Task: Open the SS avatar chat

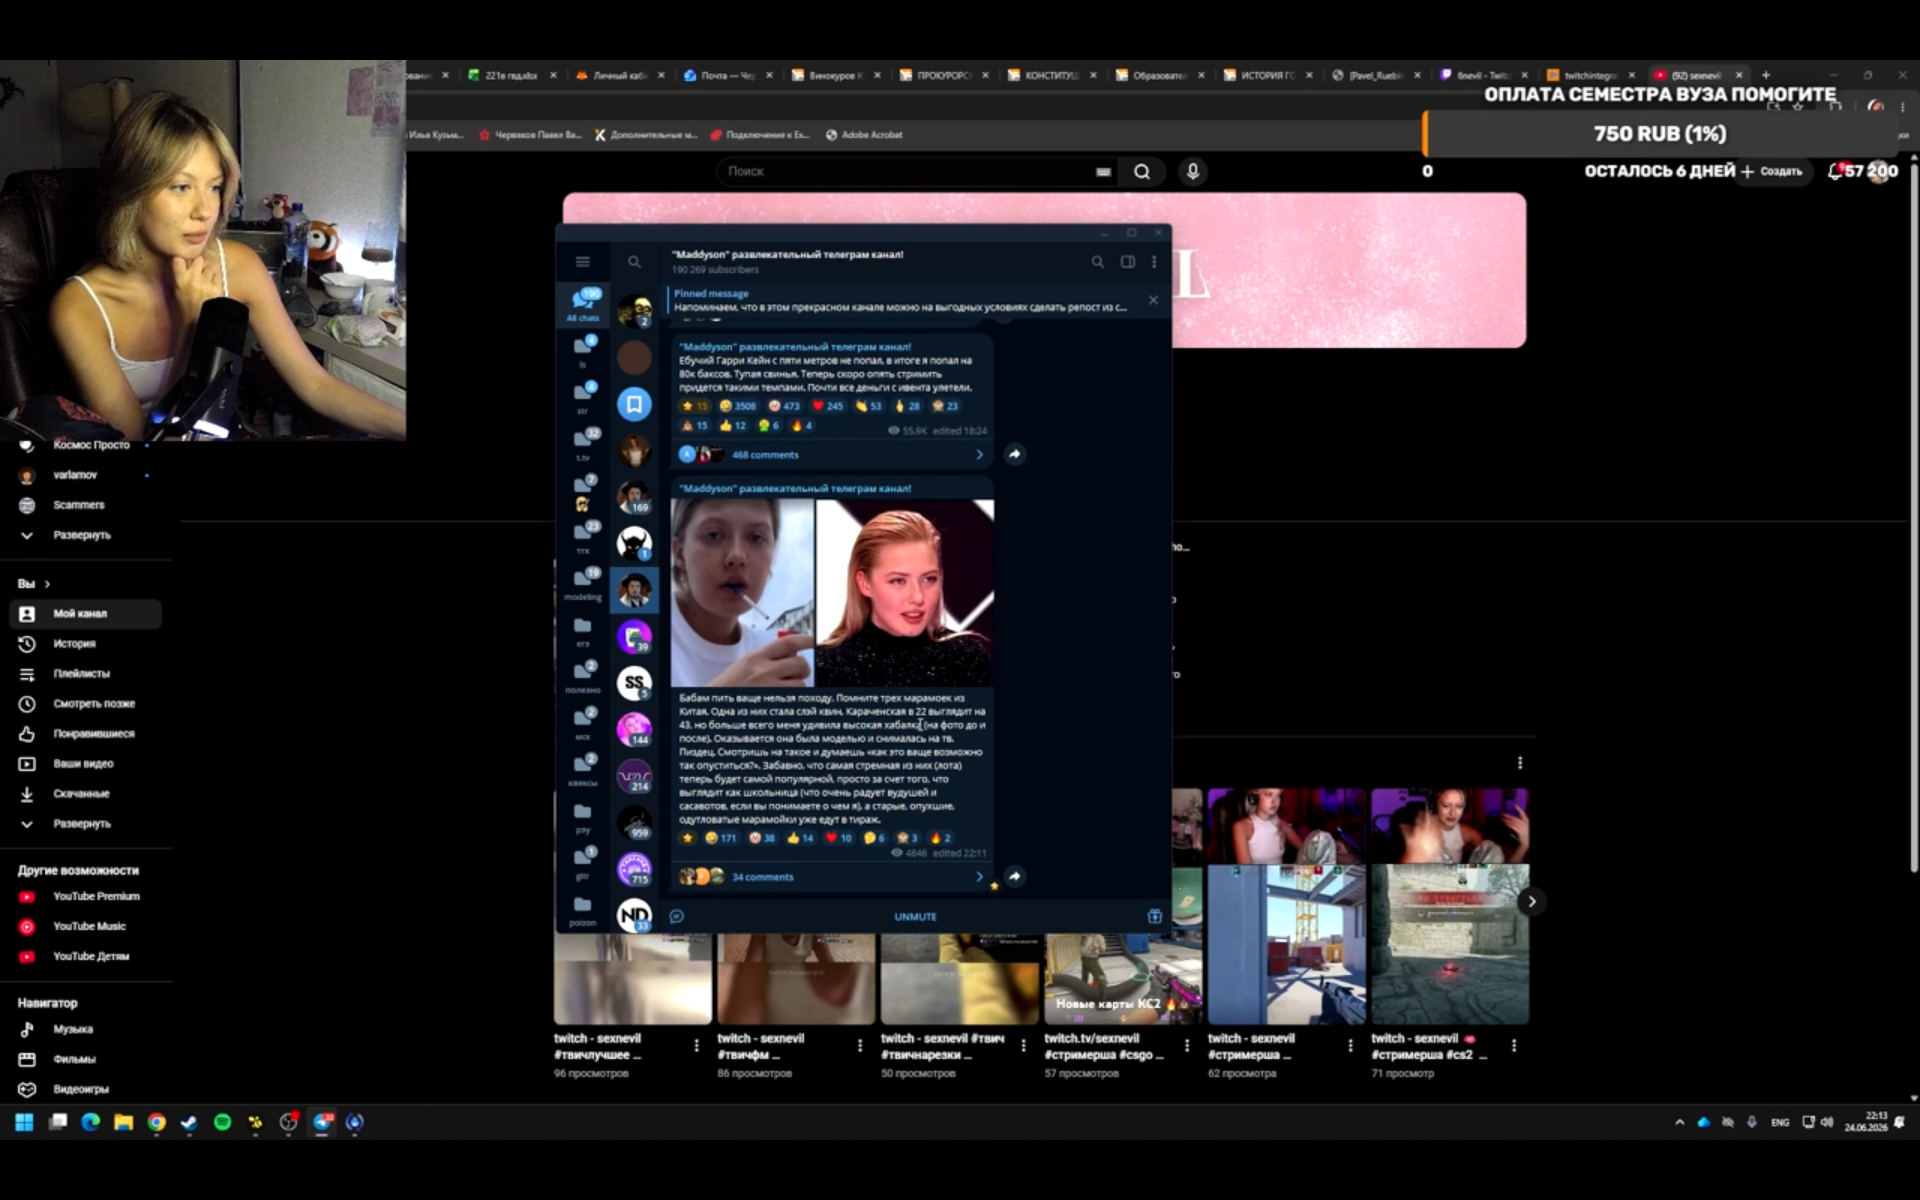Action: [x=634, y=683]
